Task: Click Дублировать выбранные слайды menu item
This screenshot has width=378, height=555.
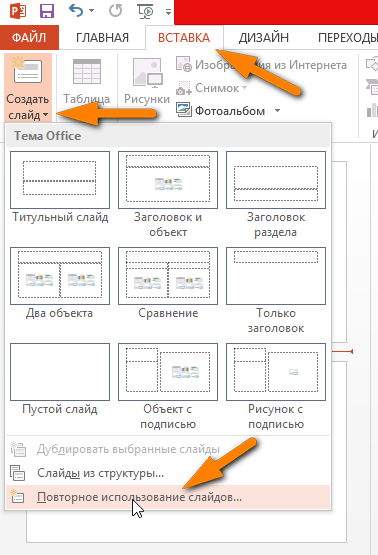Action: (x=168, y=449)
